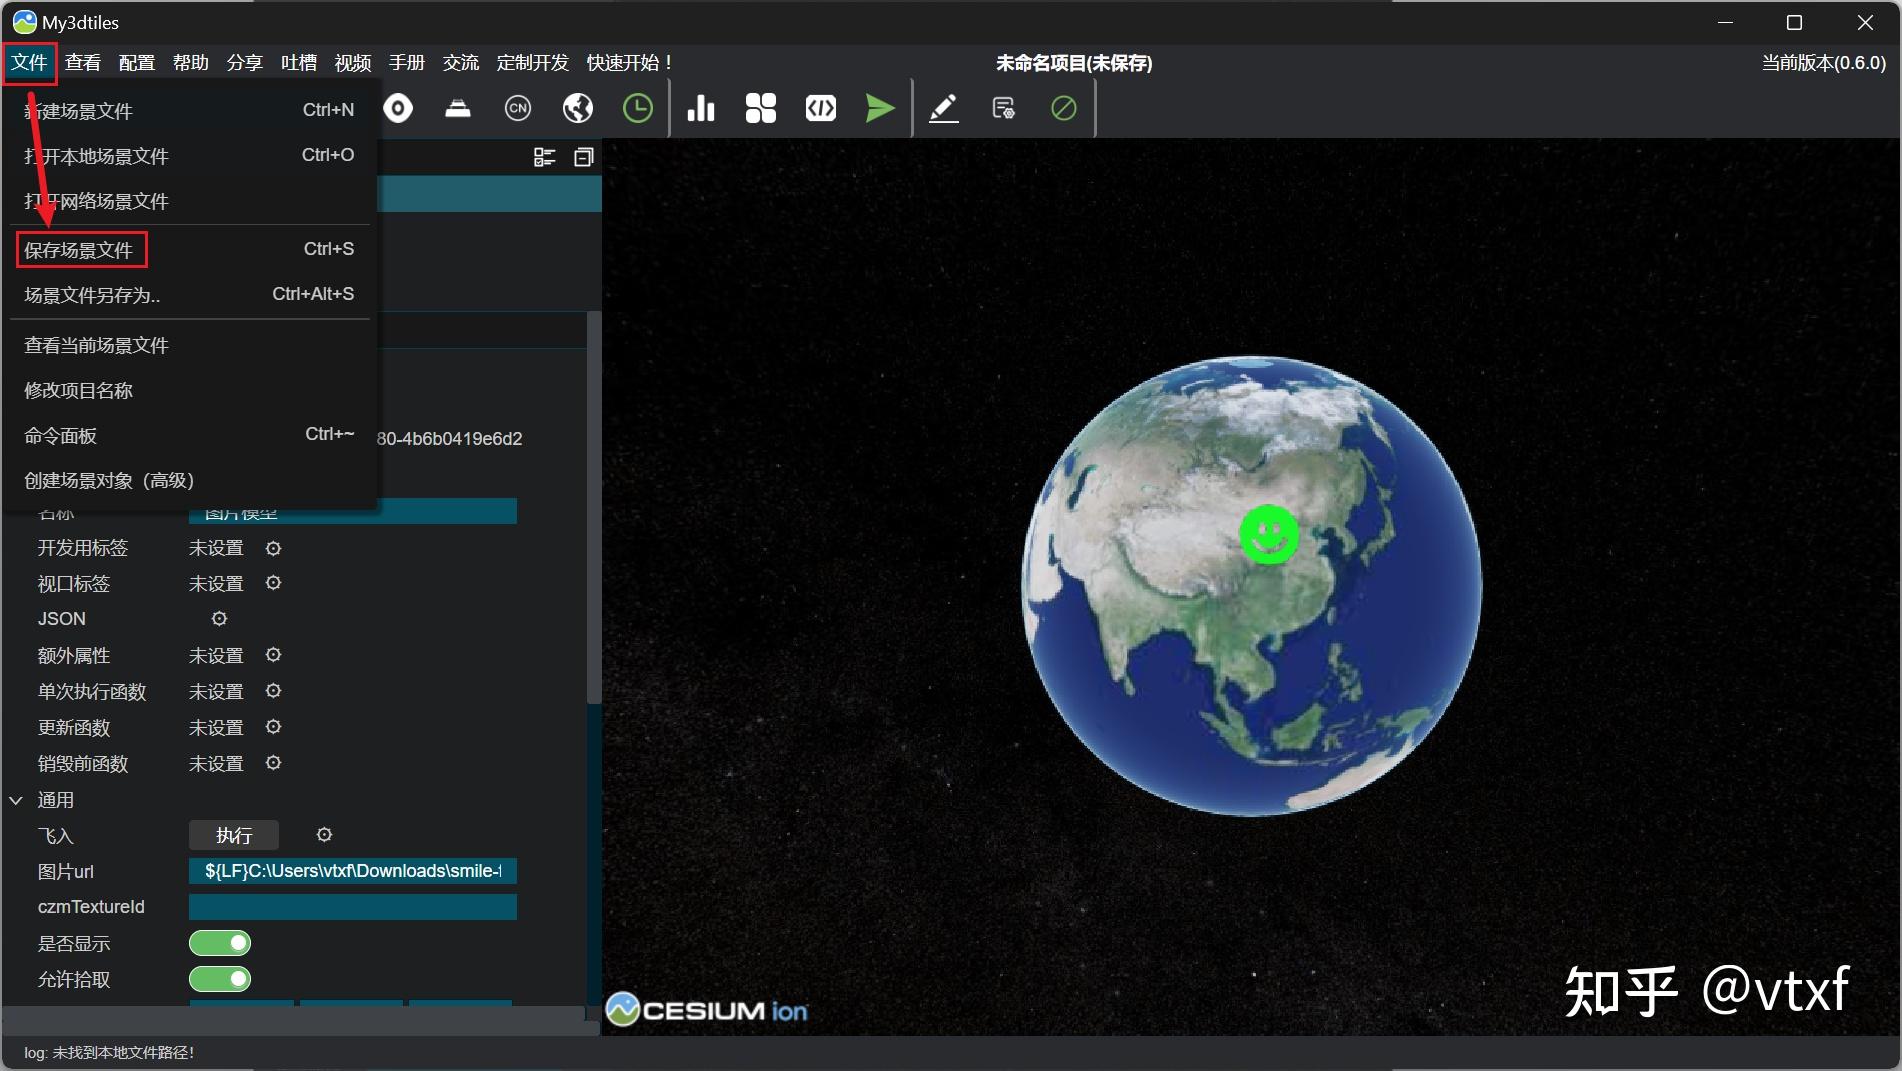
Task: Open the 帮助 menu
Action: [x=191, y=63]
